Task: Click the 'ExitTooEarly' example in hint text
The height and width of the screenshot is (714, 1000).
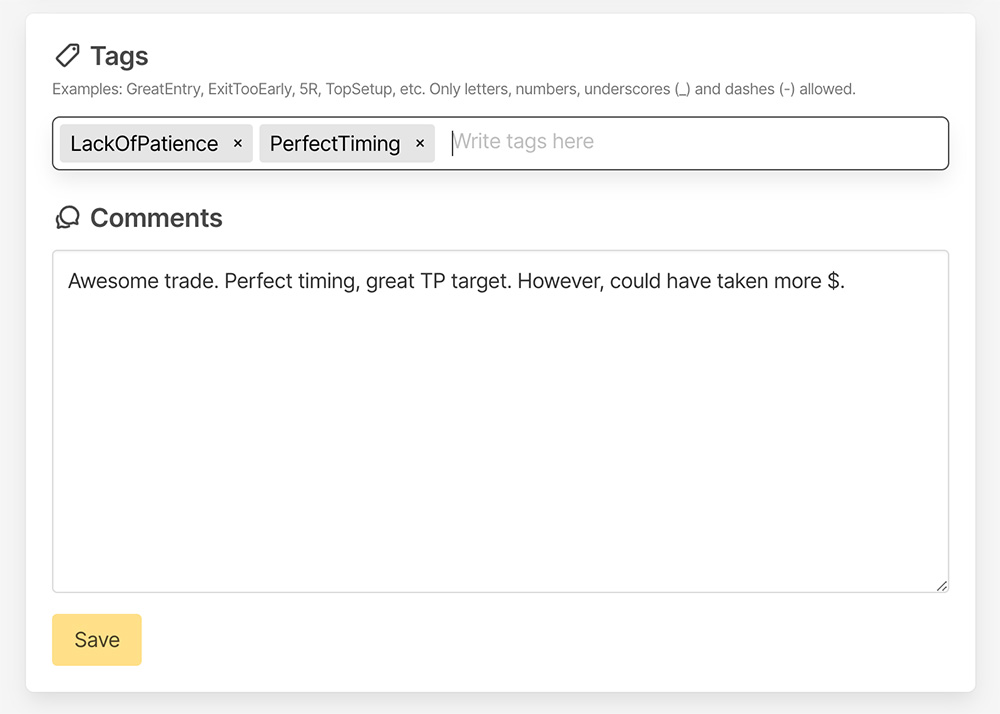Action: [250, 89]
